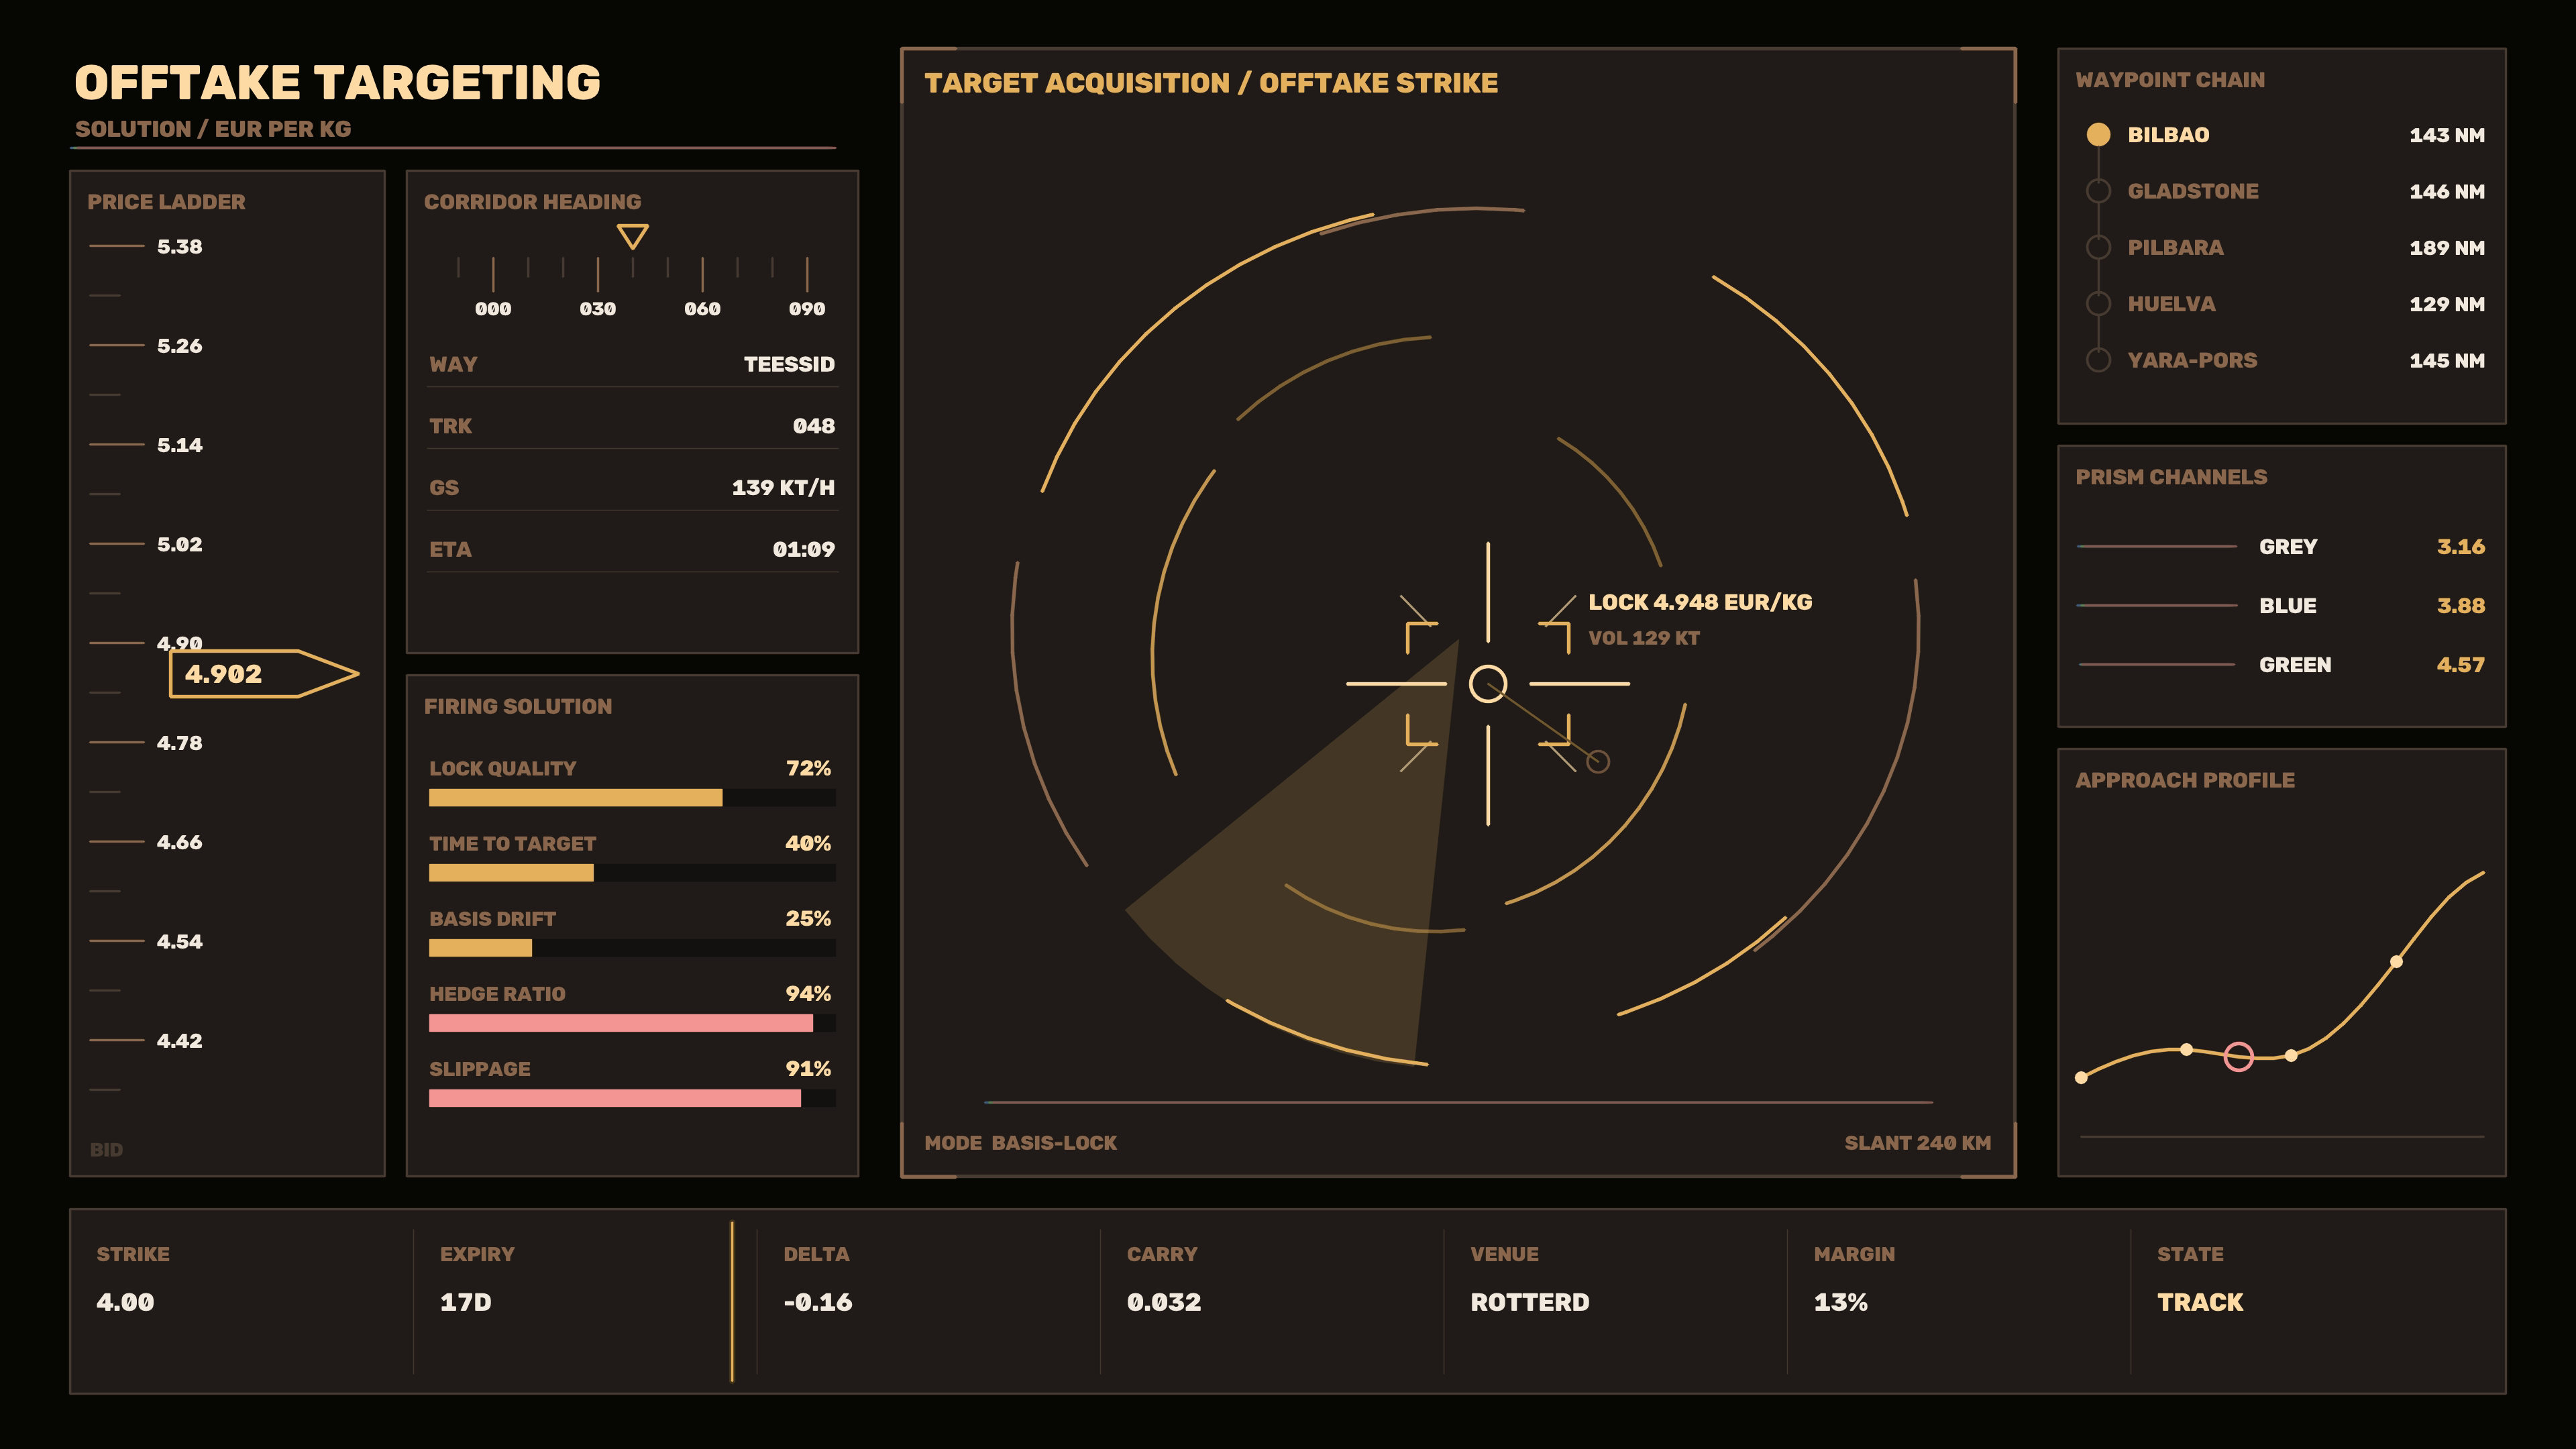Click the pink ring on approach profile
This screenshot has width=2576, height=1449.
coord(2238,1056)
